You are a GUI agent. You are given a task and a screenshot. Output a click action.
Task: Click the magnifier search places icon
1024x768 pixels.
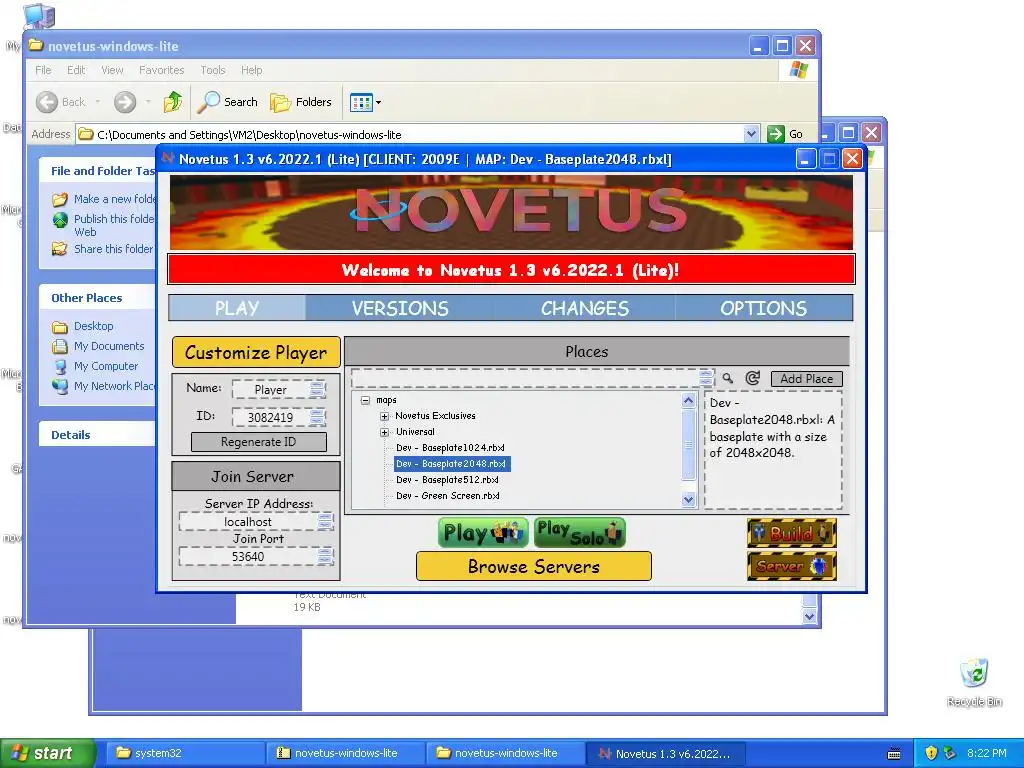(728, 378)
